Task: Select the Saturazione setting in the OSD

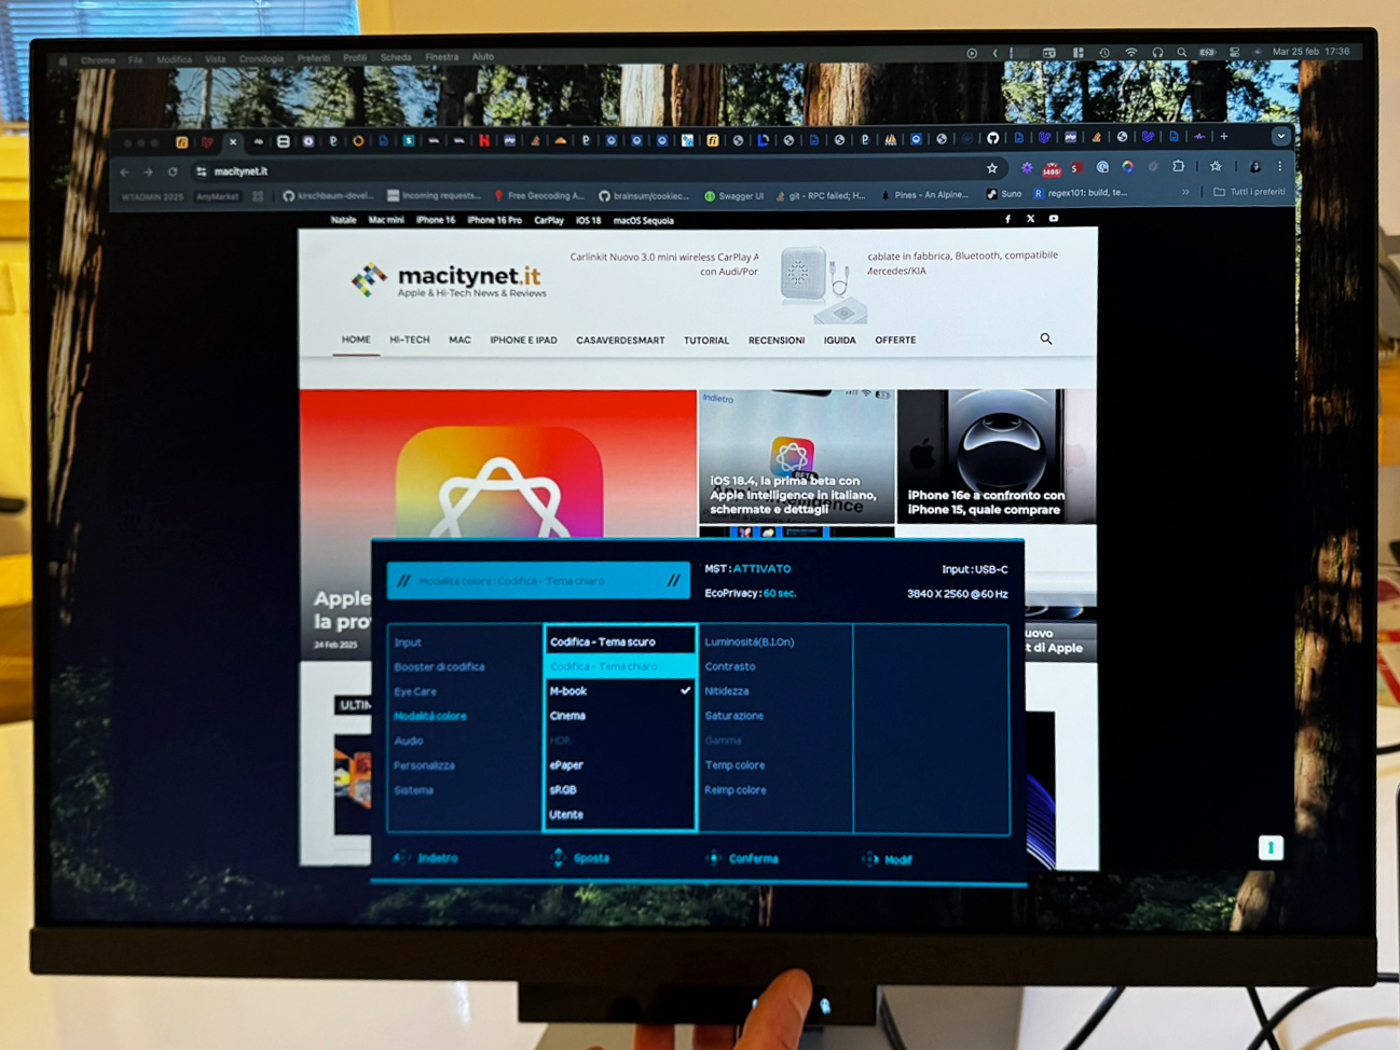Action: 734,716
